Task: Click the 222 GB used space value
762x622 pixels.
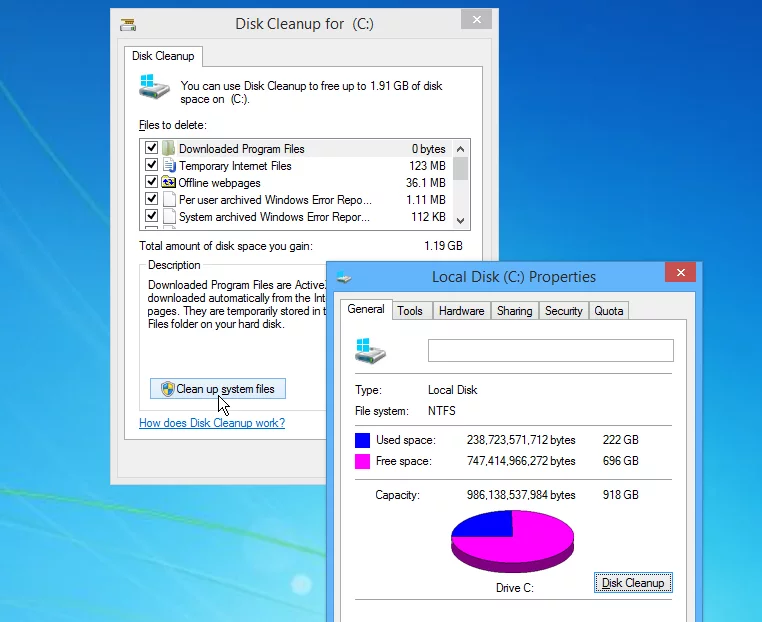Action: (x=621, y=440)
